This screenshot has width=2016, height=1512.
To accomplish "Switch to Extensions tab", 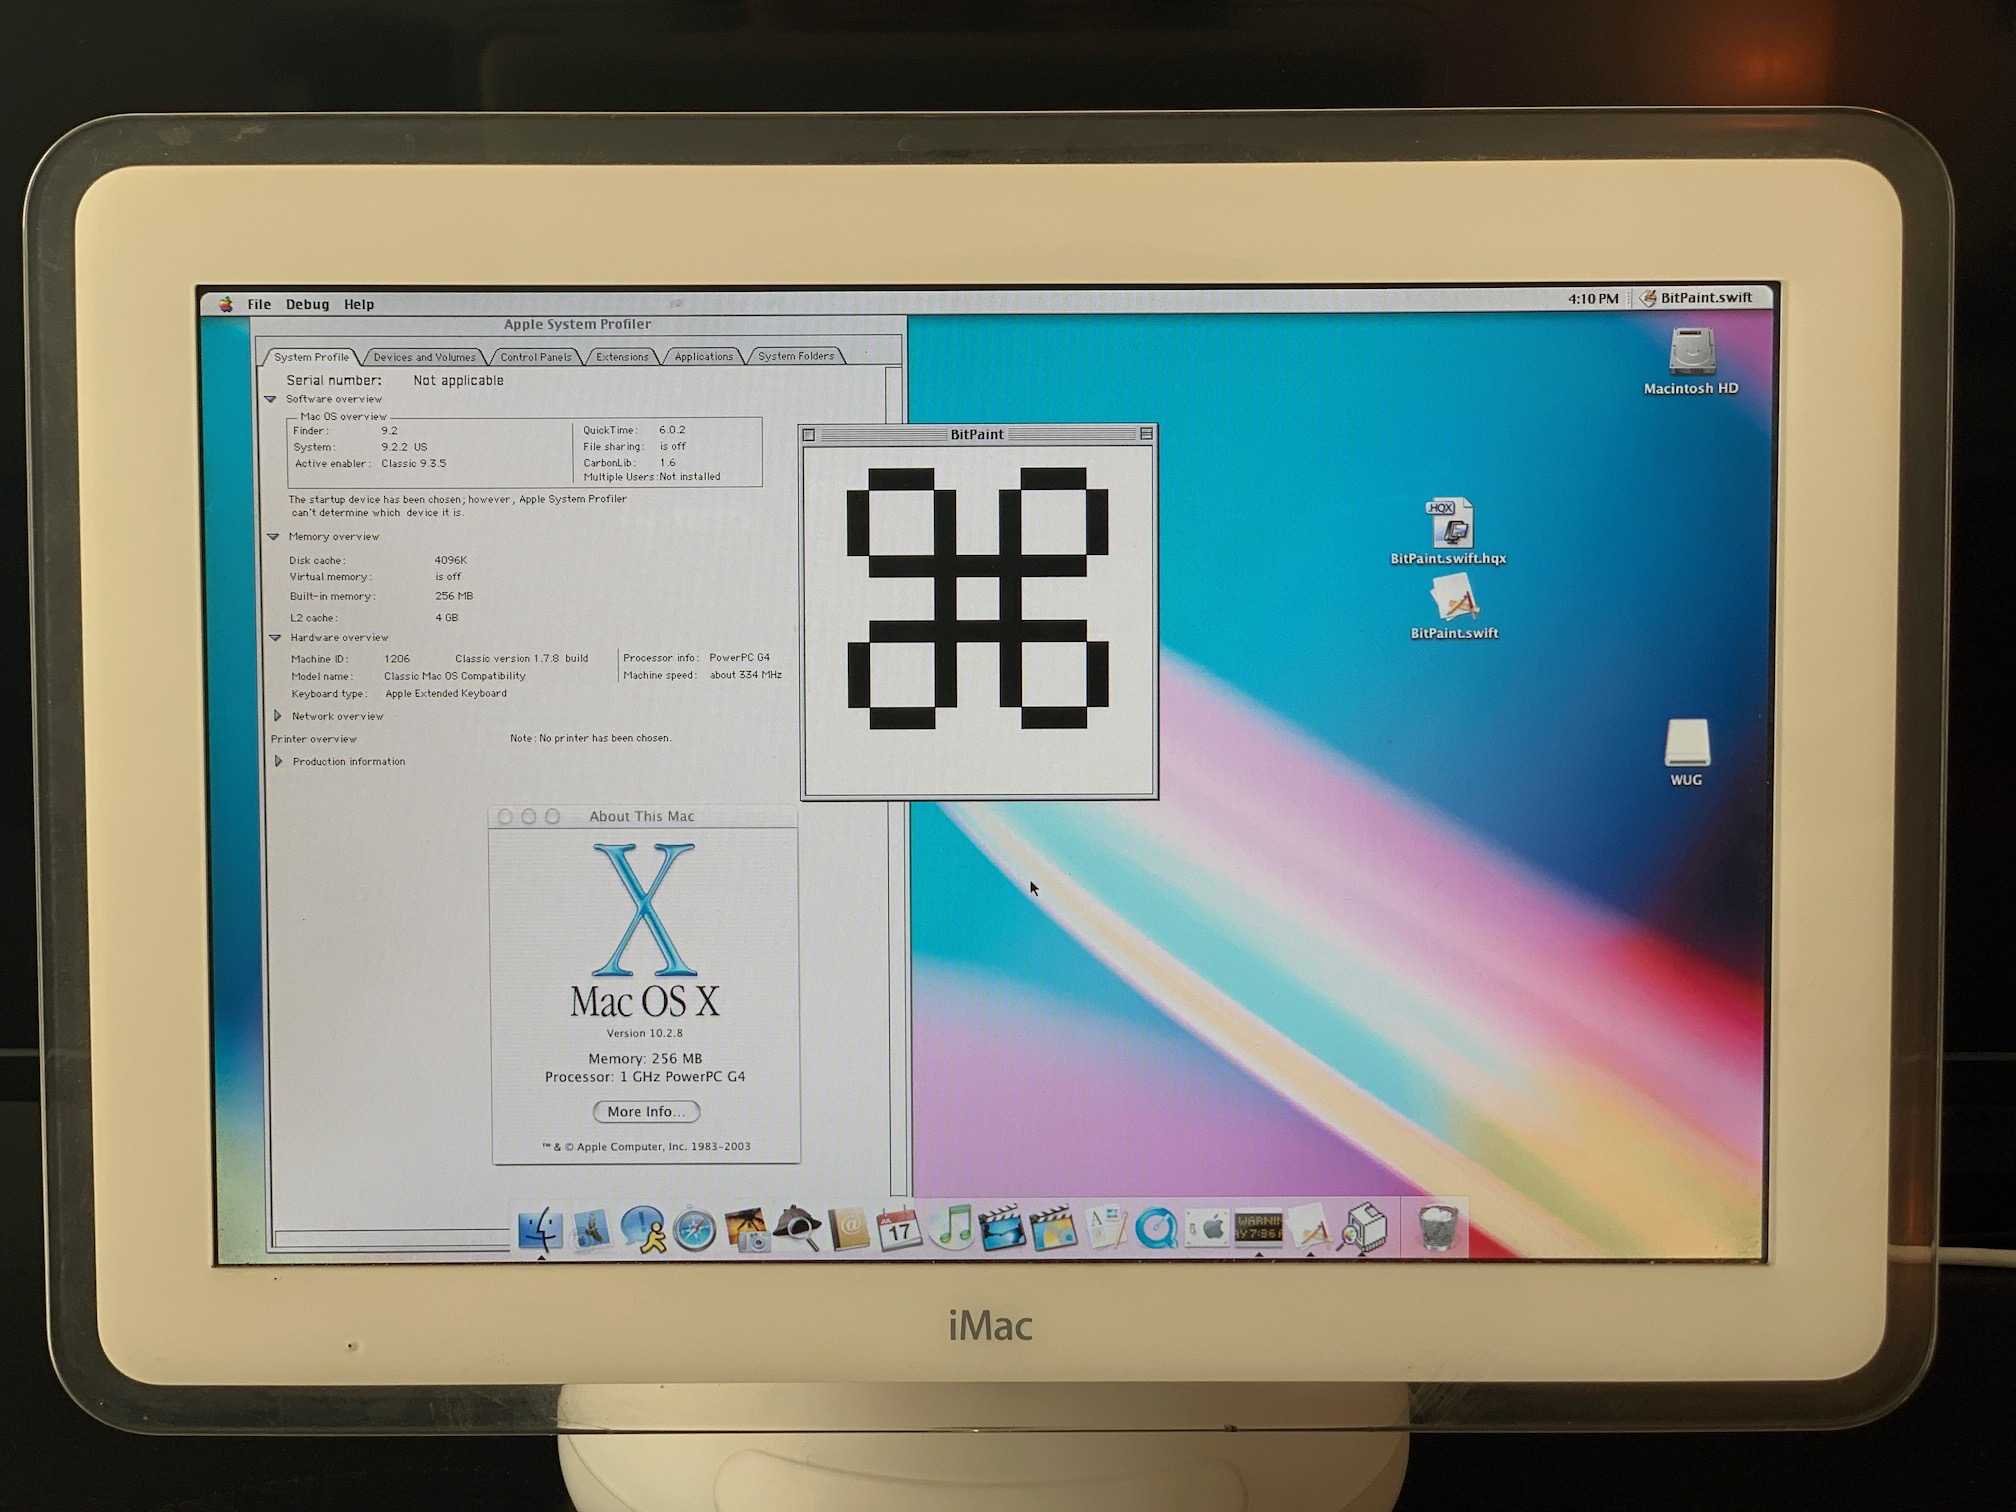I will [x=622, y=356].
